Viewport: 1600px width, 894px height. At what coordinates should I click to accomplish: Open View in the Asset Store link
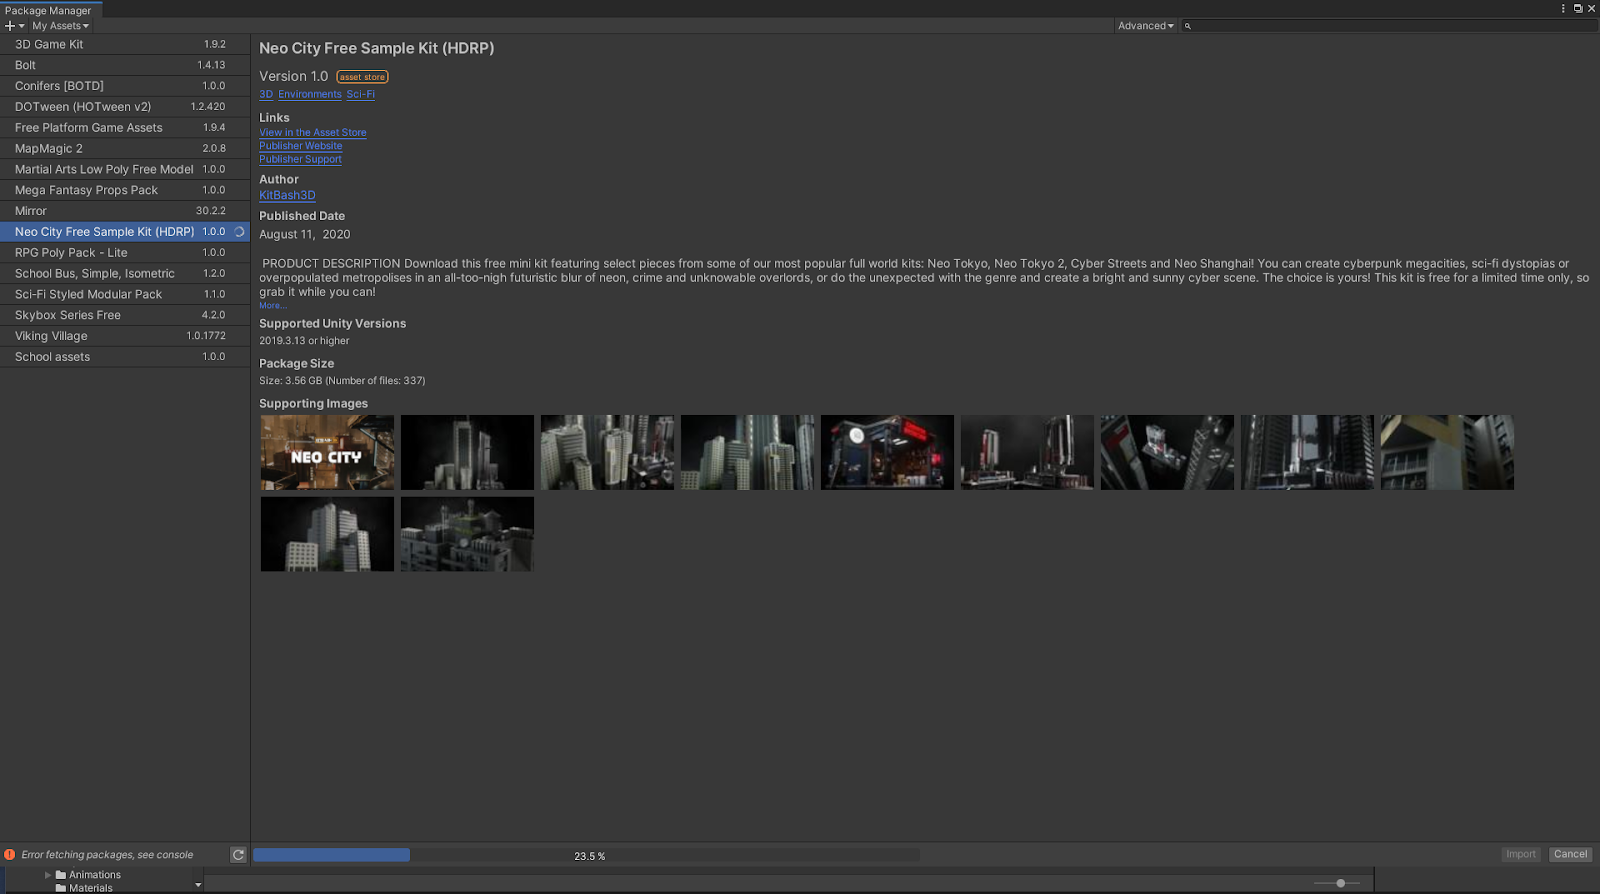[313, 133]
